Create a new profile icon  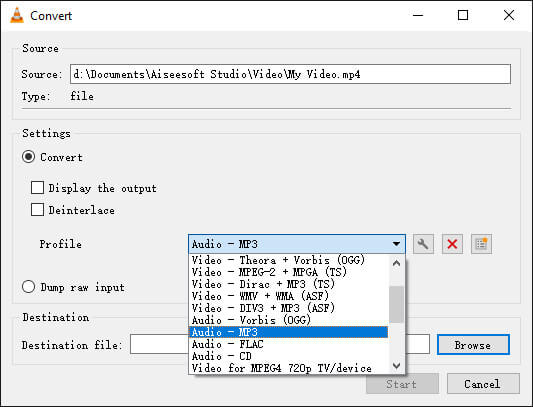(481, 244)
